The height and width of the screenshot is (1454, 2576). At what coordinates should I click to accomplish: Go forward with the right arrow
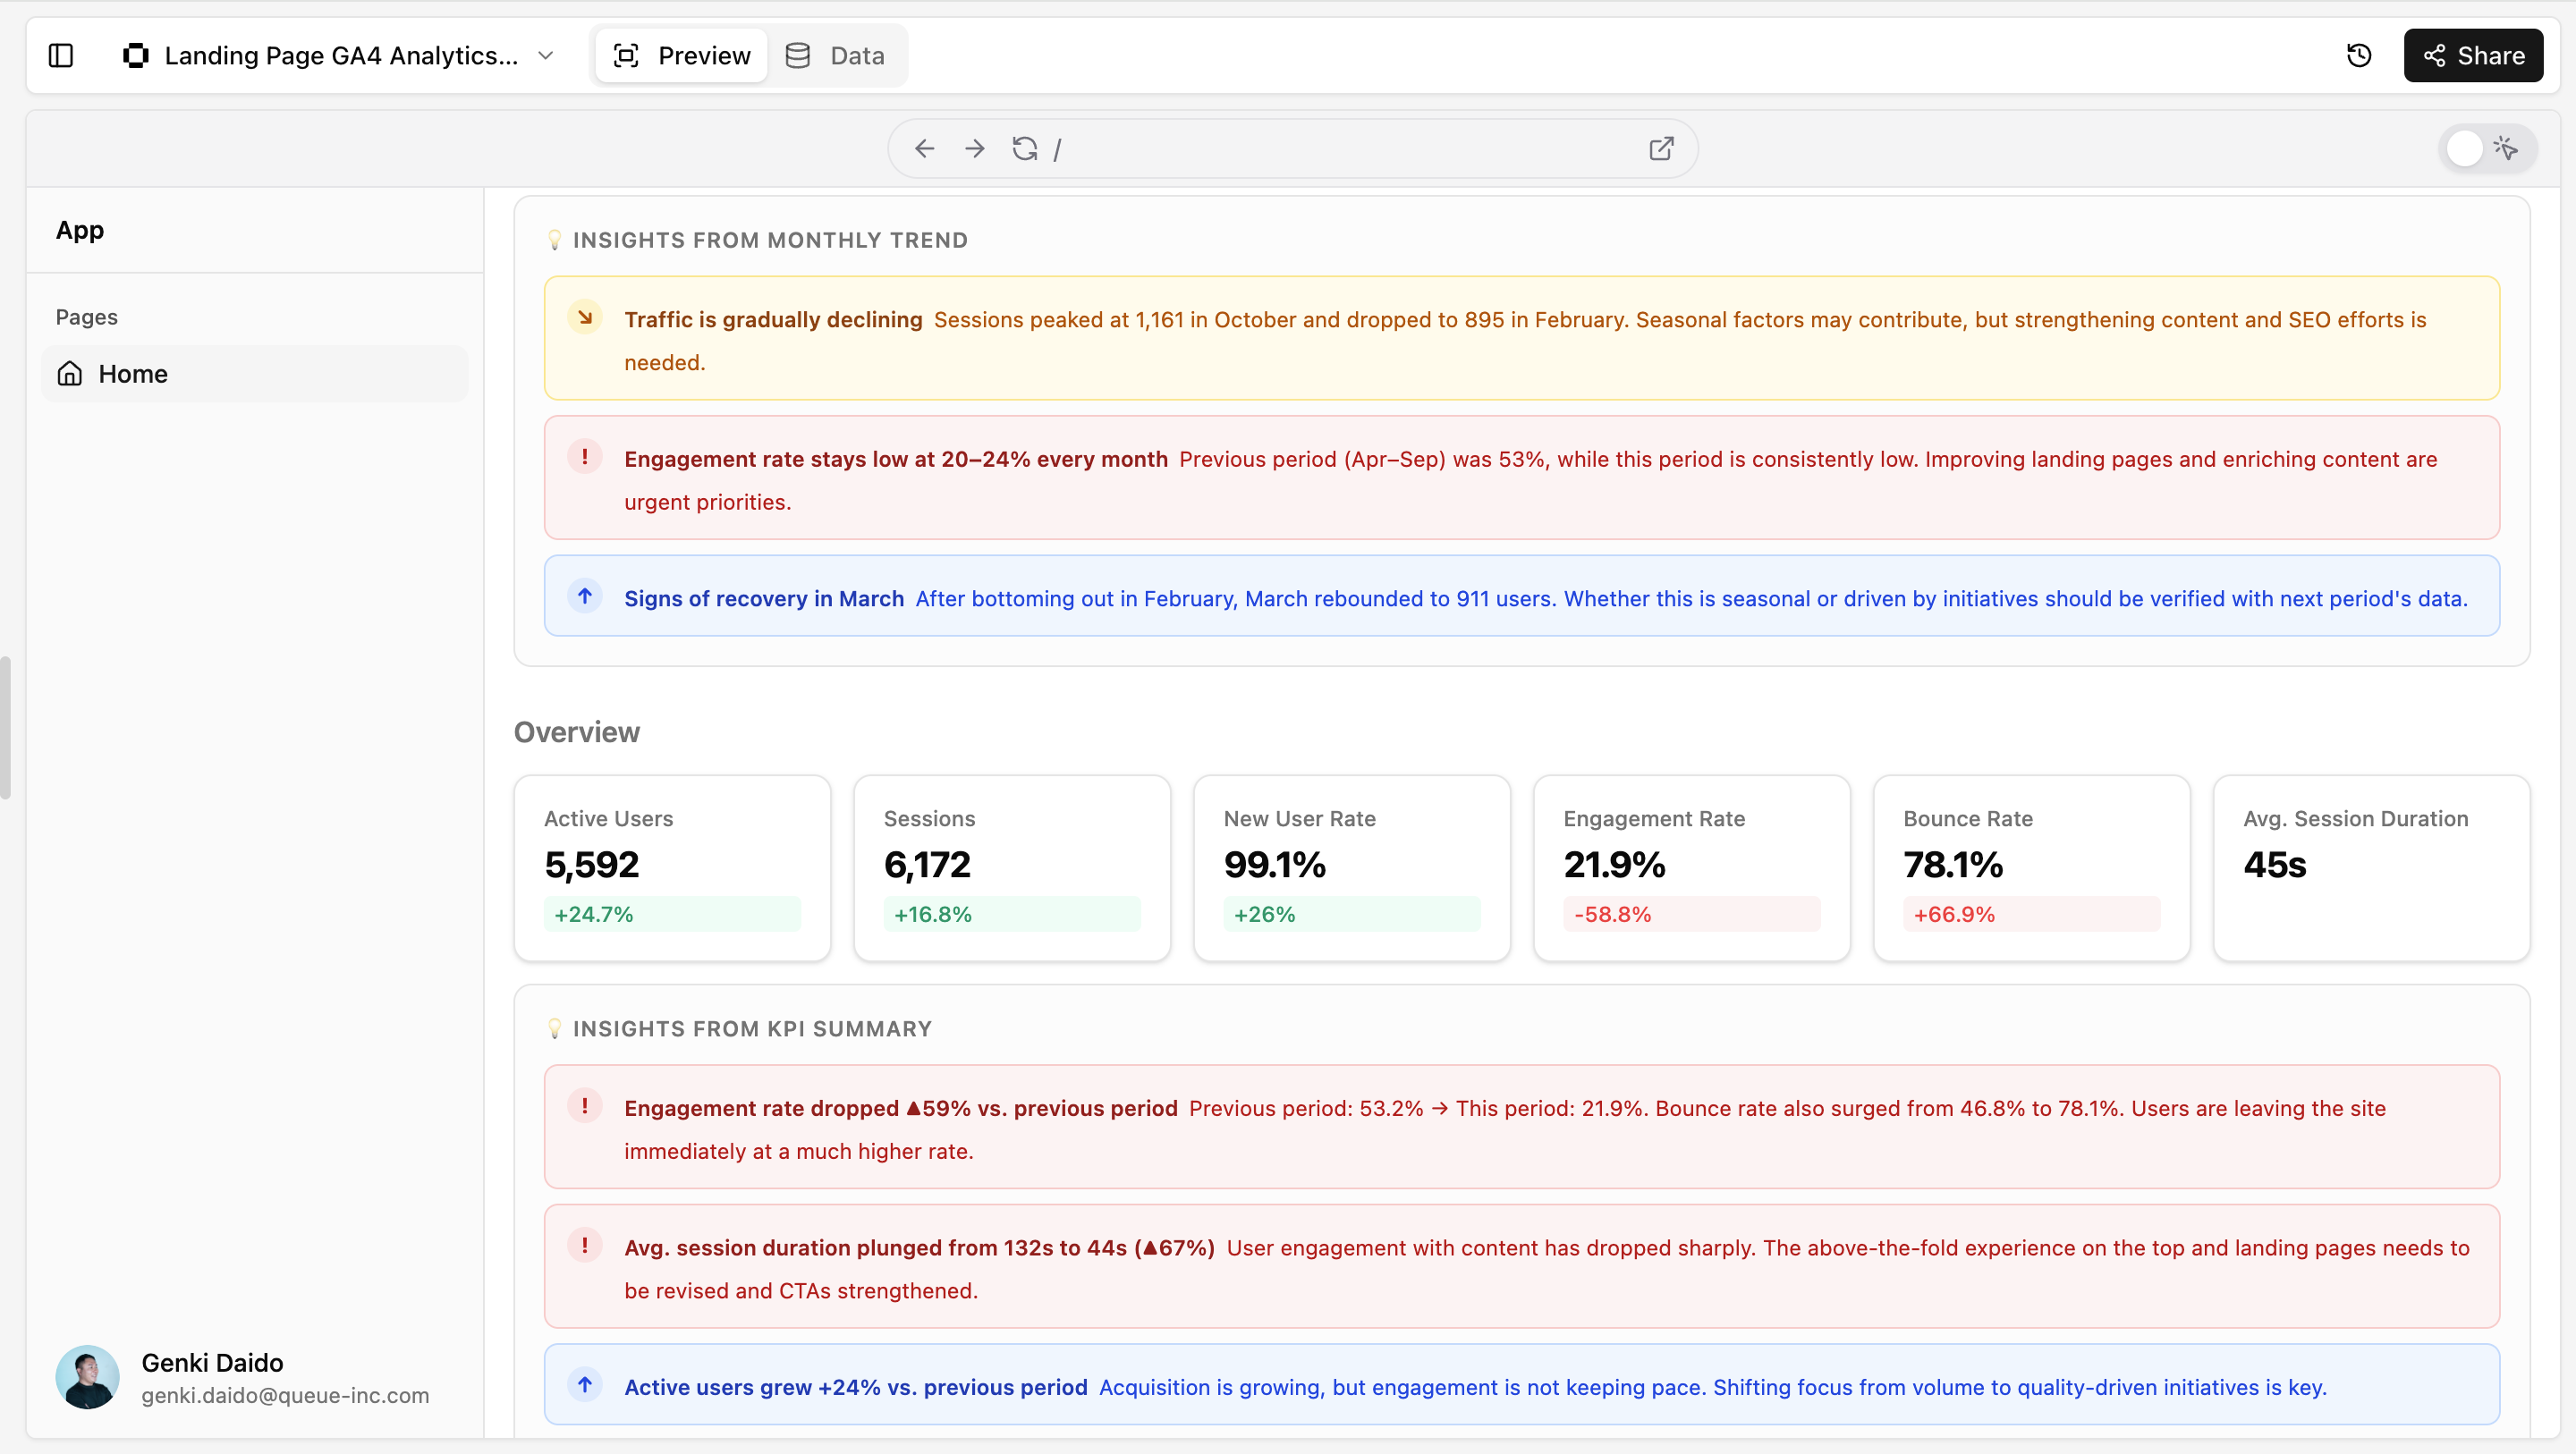974,149
